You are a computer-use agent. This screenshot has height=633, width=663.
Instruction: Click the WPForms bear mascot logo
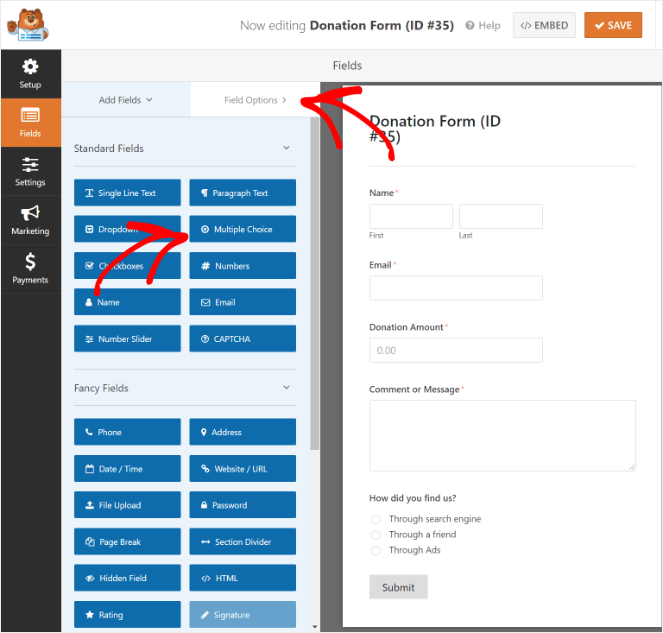coord(28,25)
